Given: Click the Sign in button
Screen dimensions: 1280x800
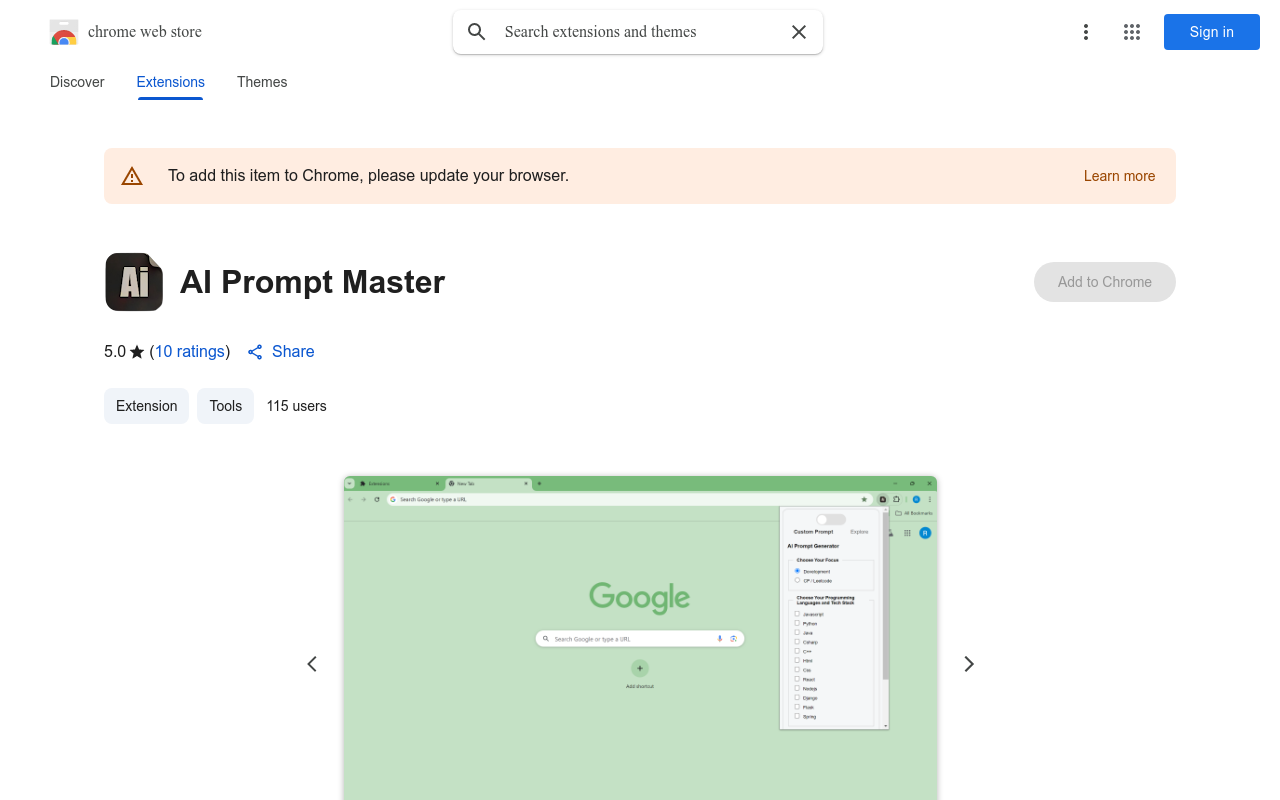Looking at the screenshot, I should [x=1212, y=32].
